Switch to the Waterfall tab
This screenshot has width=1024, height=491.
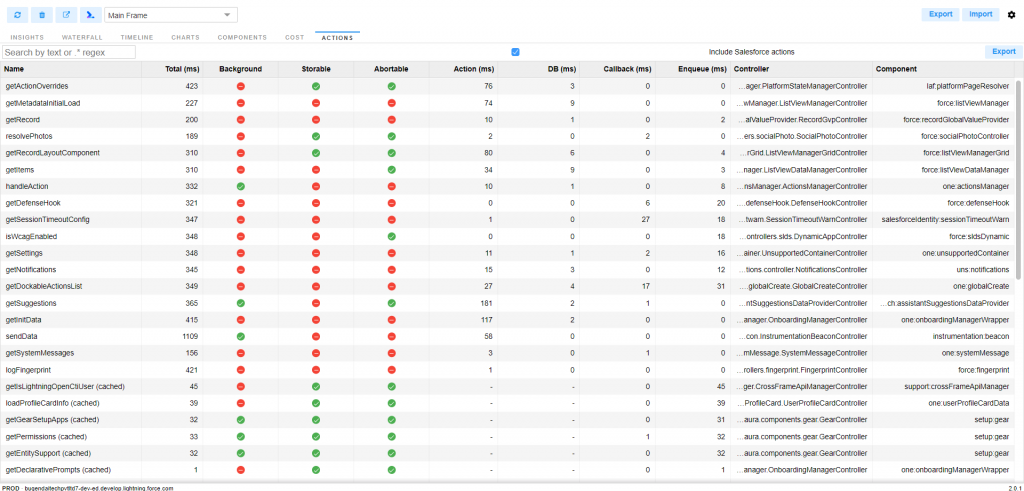(82, 37)
